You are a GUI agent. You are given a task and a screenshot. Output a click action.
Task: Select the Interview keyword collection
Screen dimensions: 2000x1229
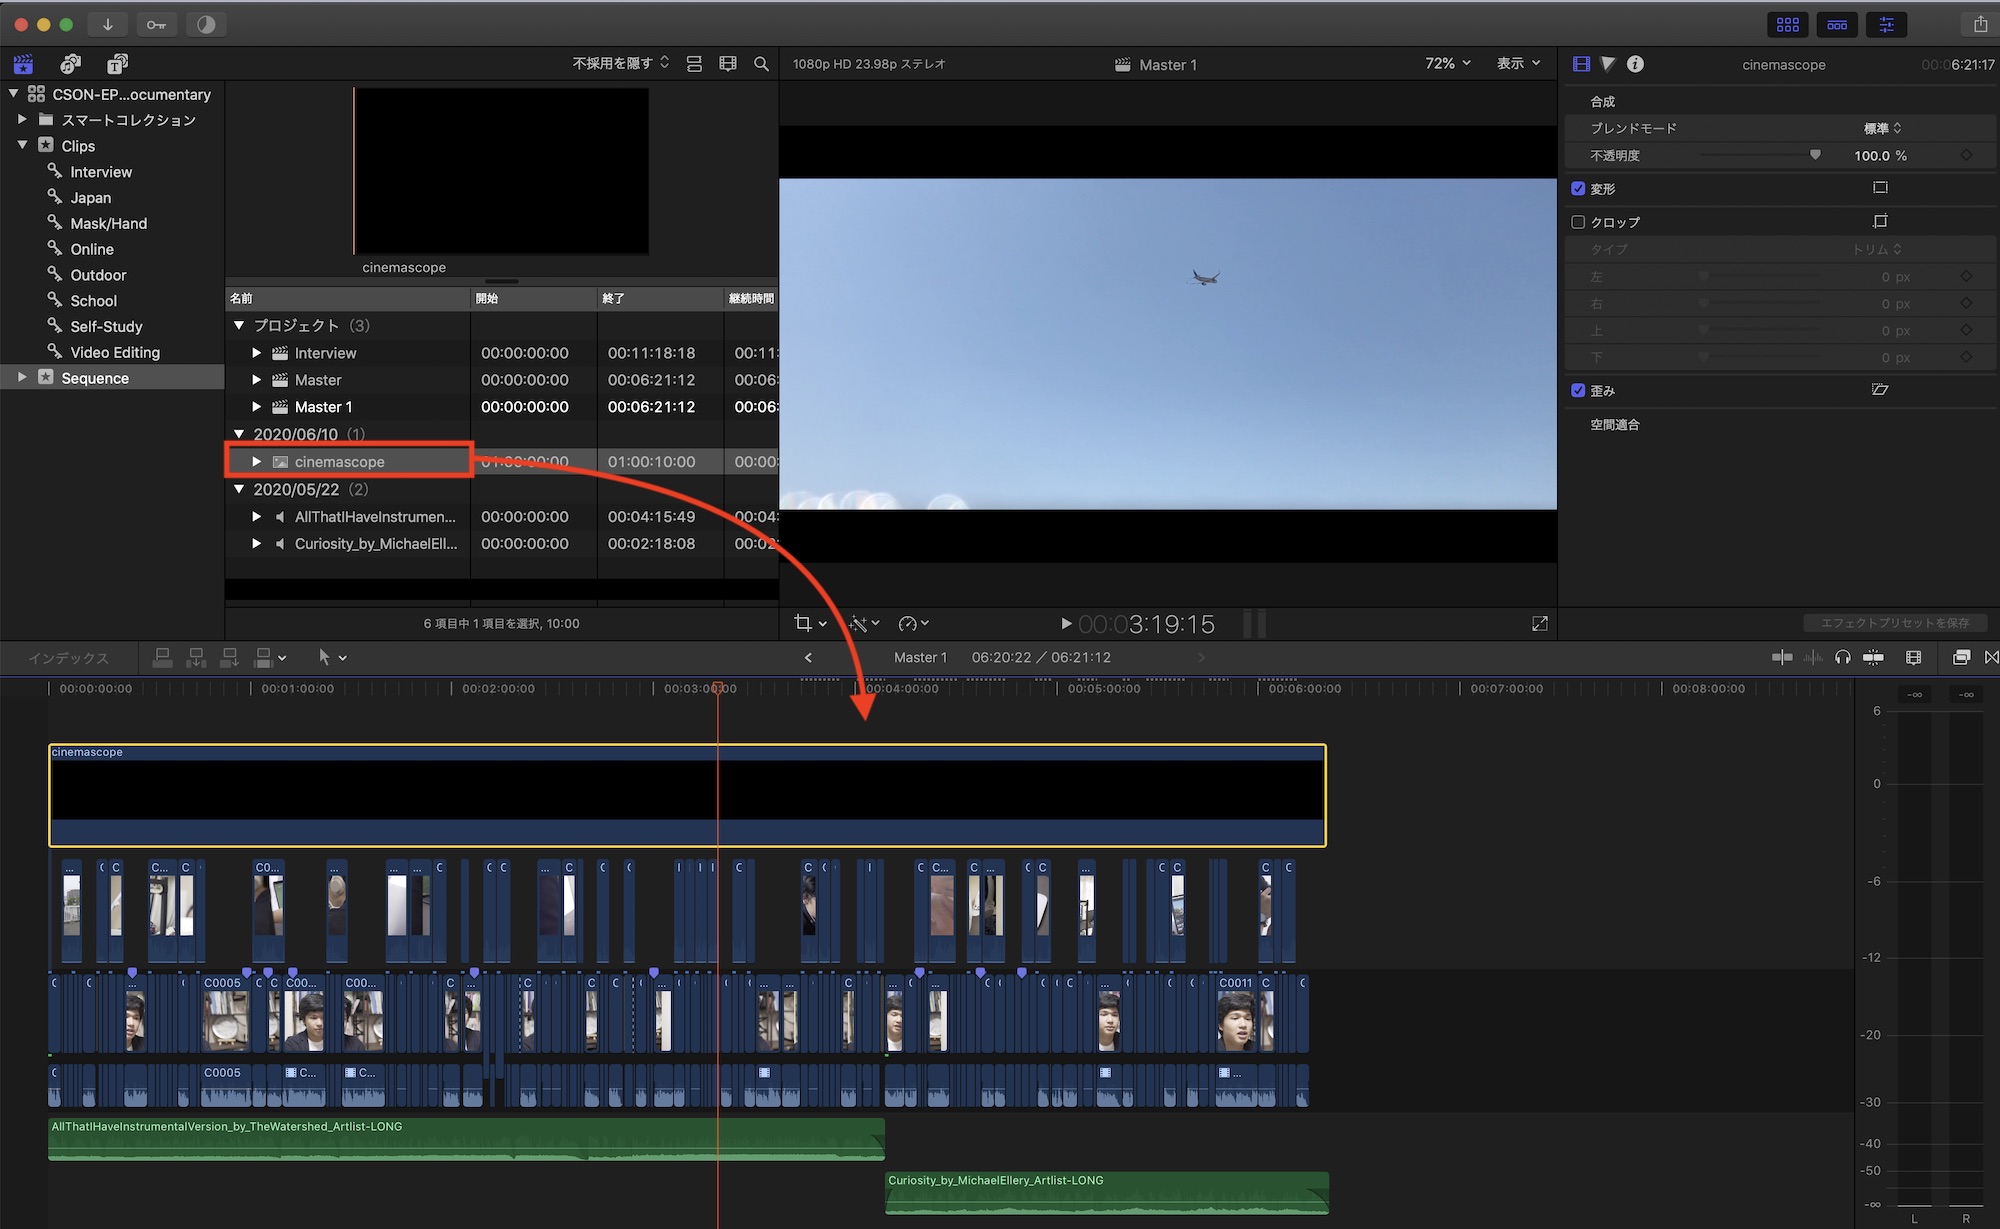(x=100, y=172)
